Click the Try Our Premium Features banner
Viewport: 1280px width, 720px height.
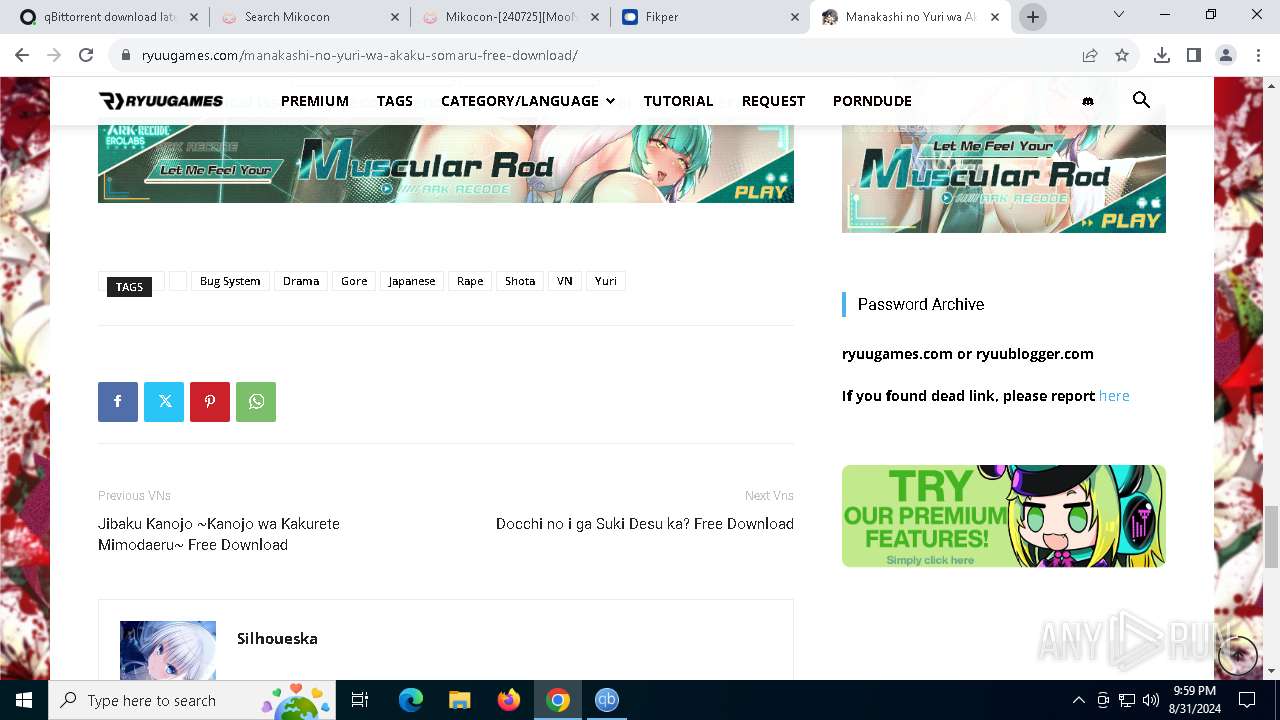tap(1003, 516)
